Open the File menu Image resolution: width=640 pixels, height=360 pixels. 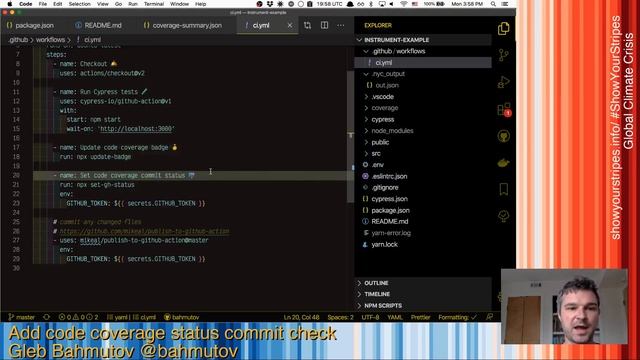click(42, 4)
